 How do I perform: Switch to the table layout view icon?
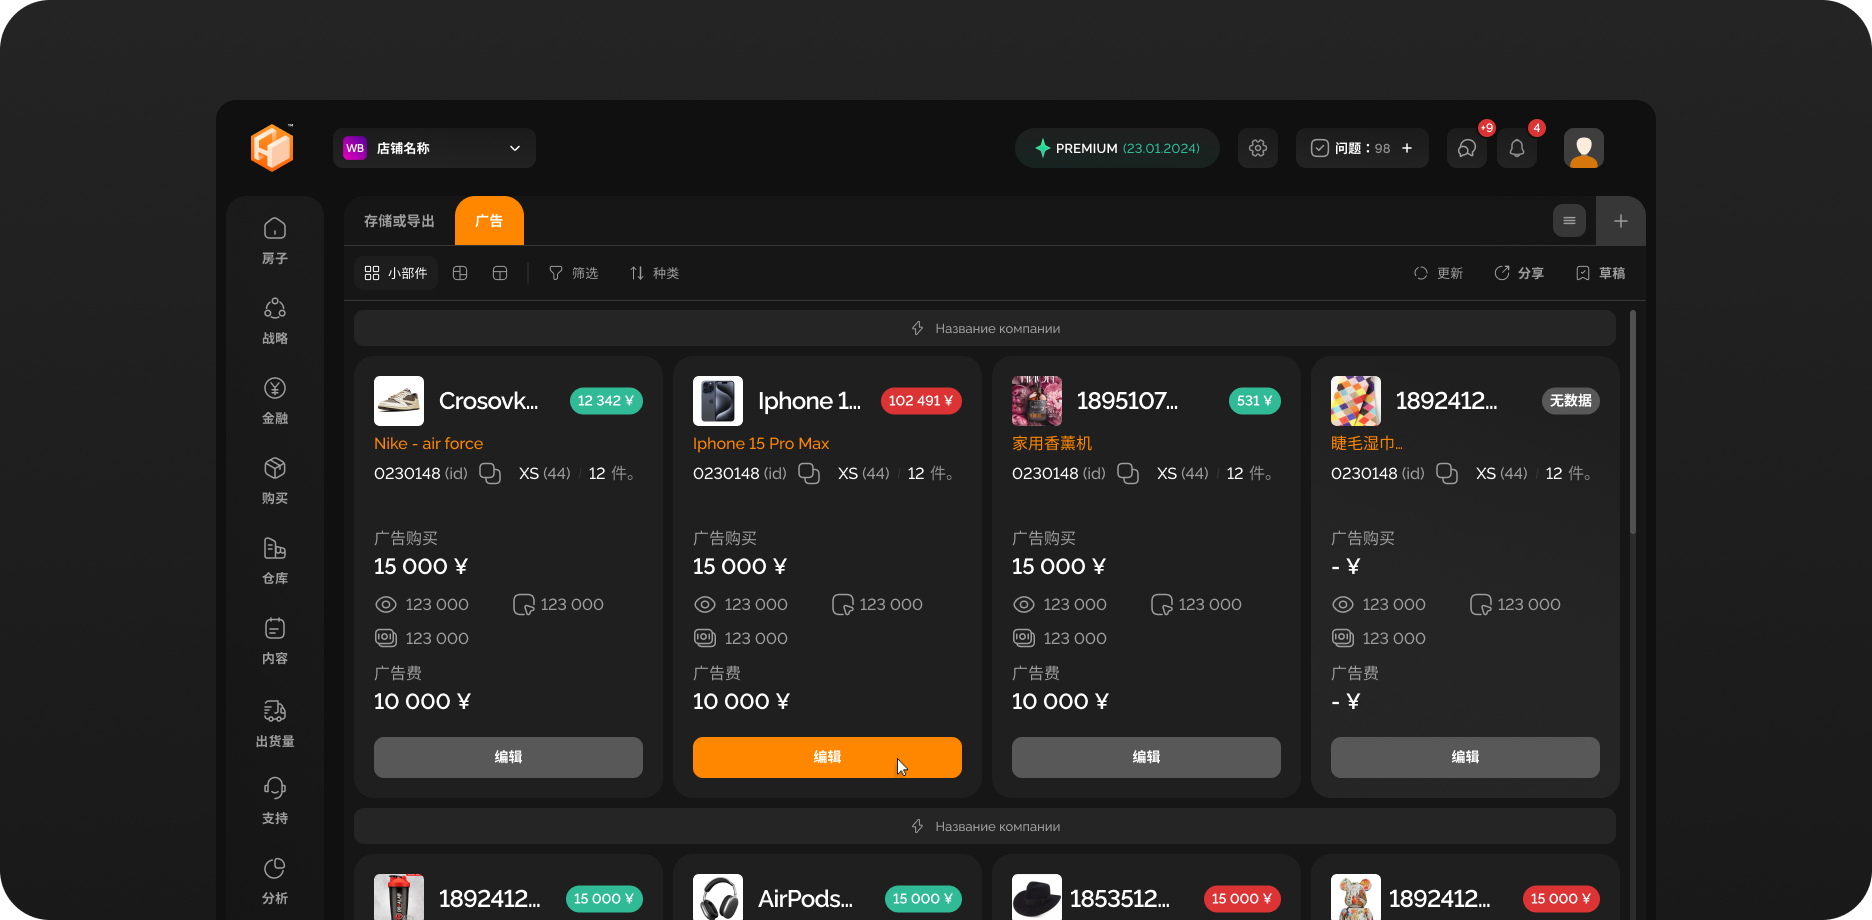click(500, 273)
